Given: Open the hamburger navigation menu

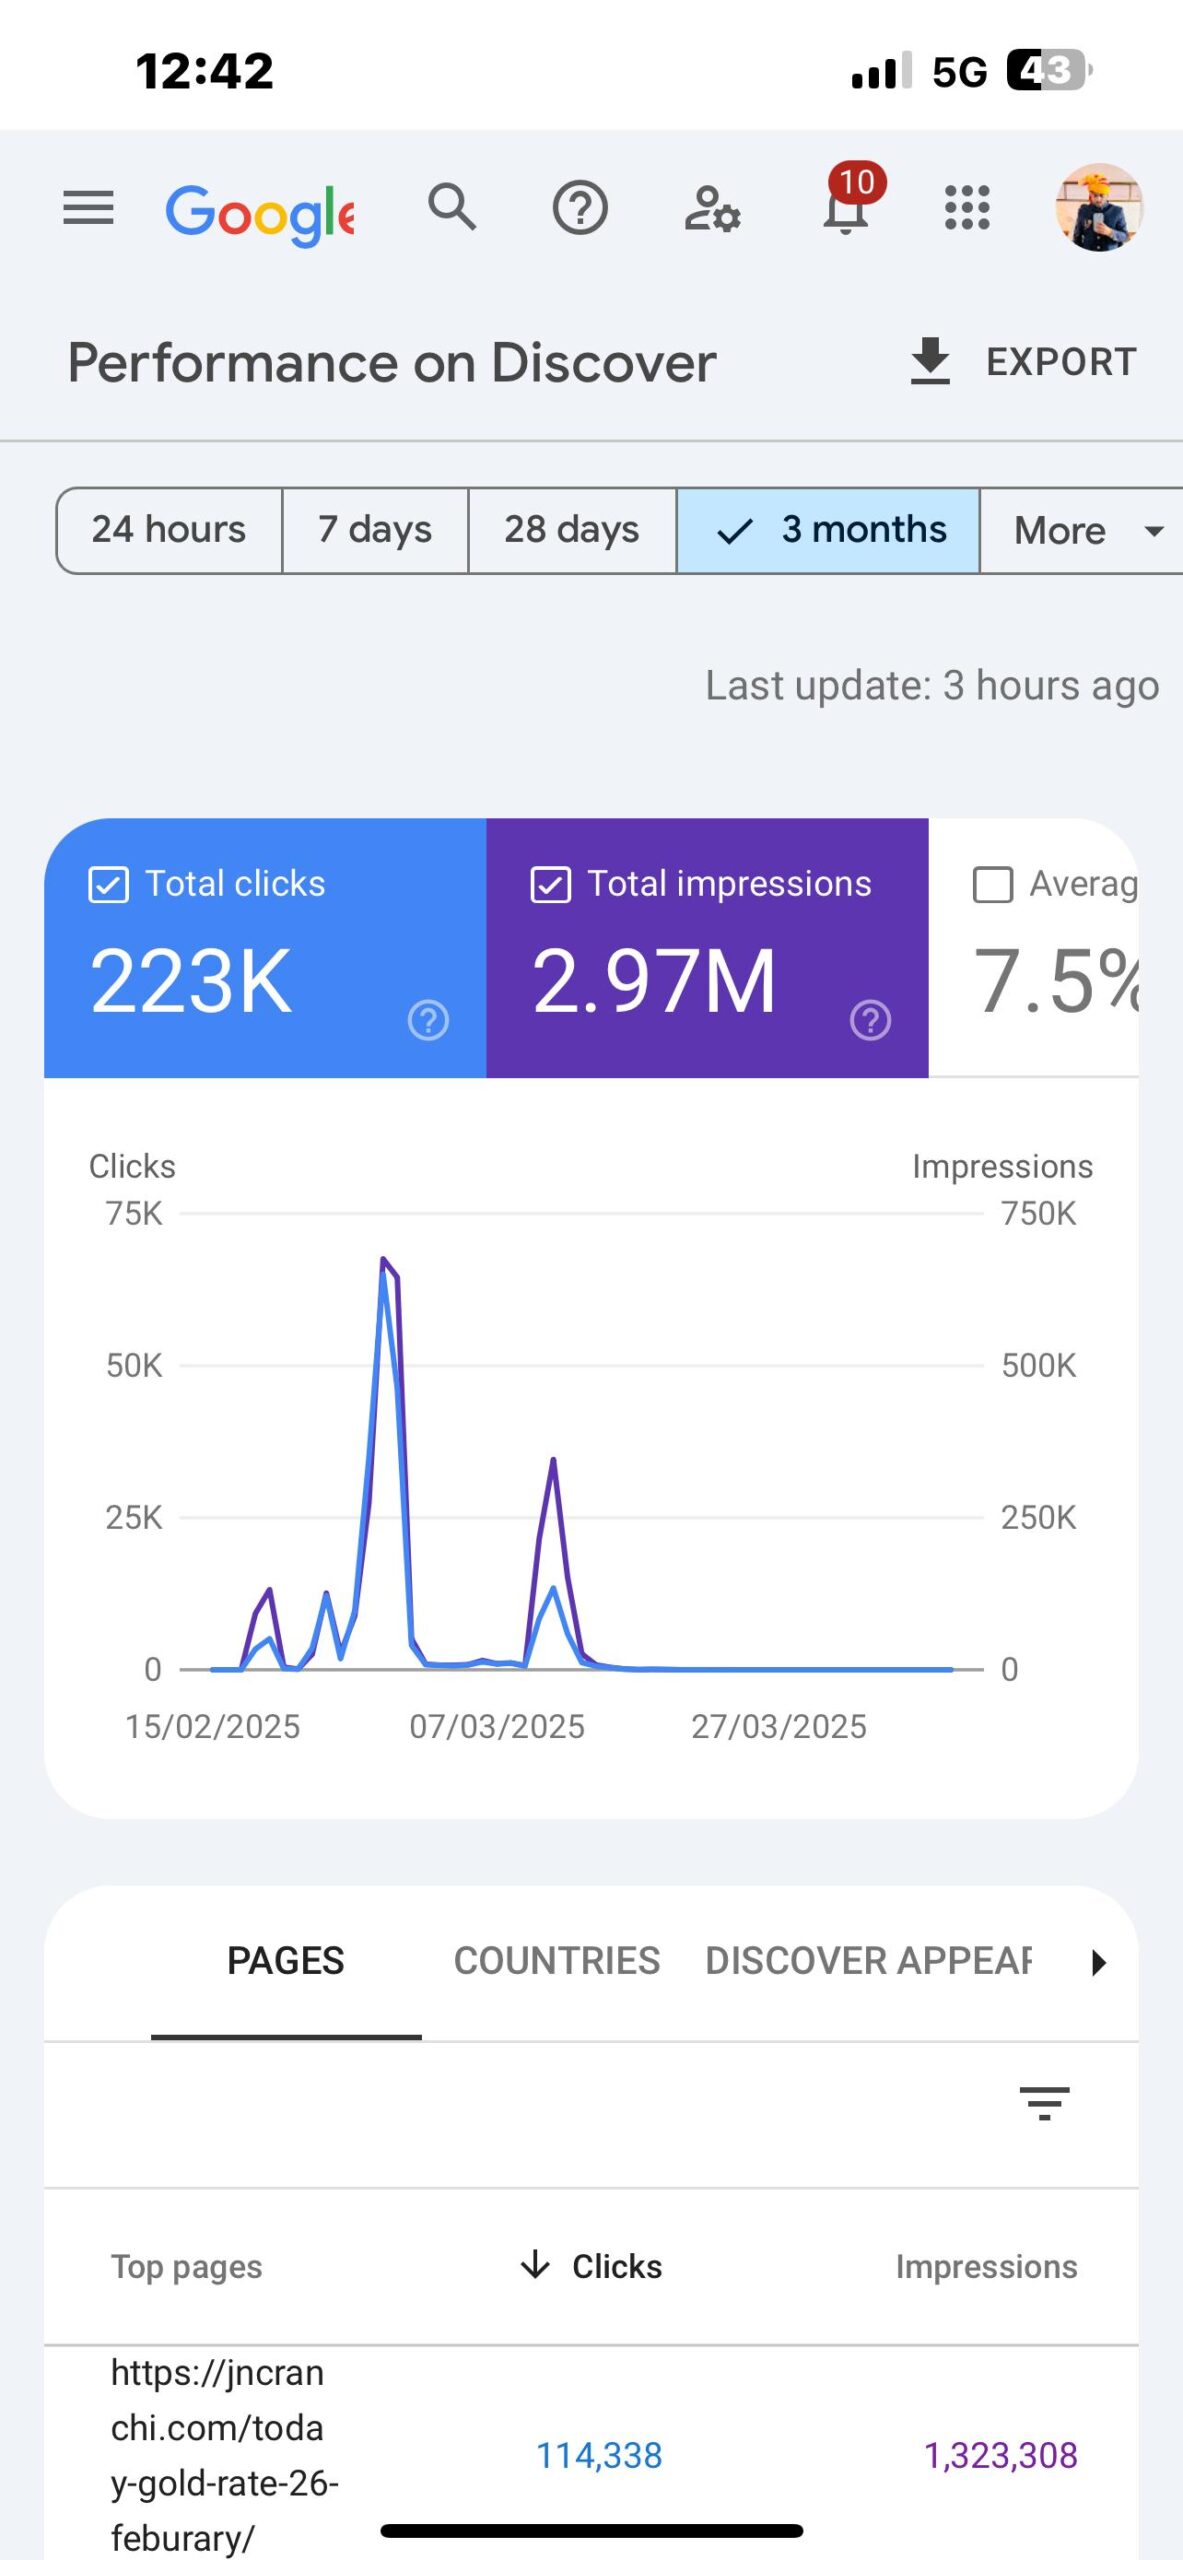Looking at the screenshot, I should pyautogui.click(x=88, y=209).
